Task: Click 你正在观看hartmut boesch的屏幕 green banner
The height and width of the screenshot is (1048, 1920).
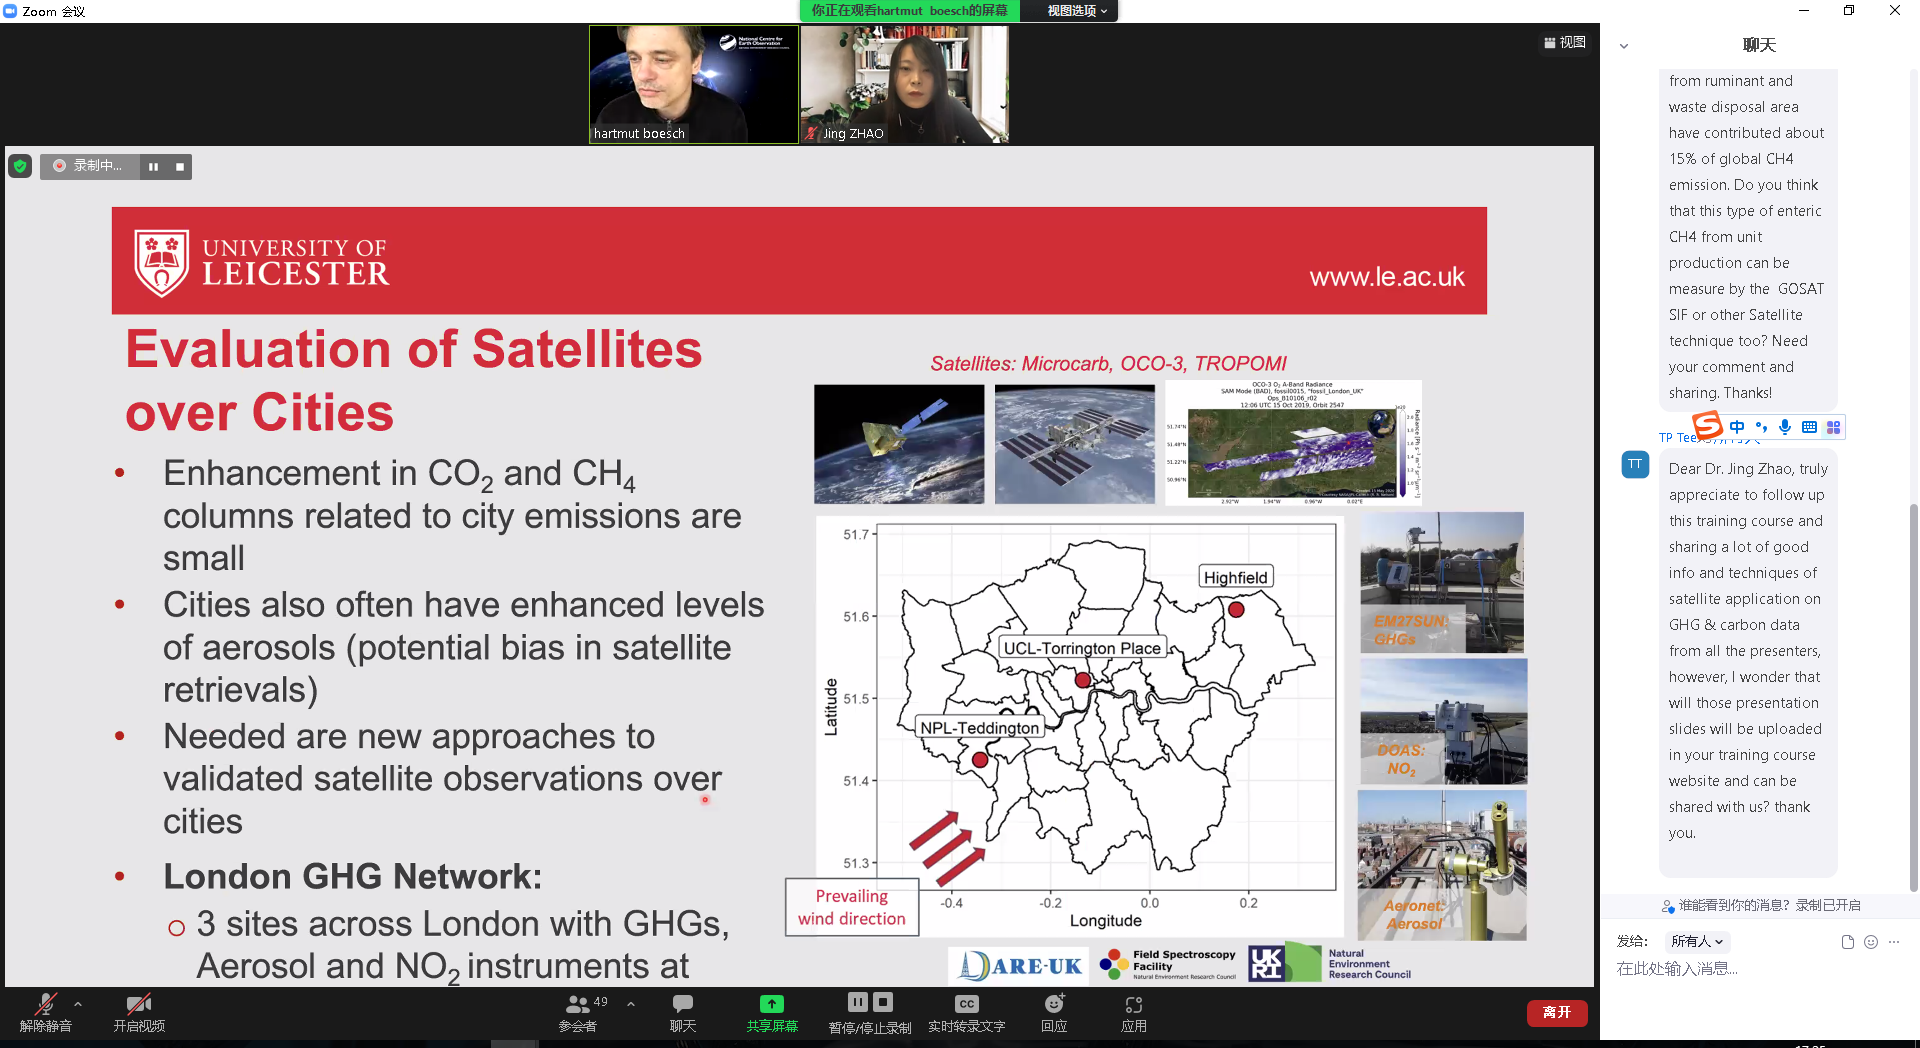Action: pos(909,11)
